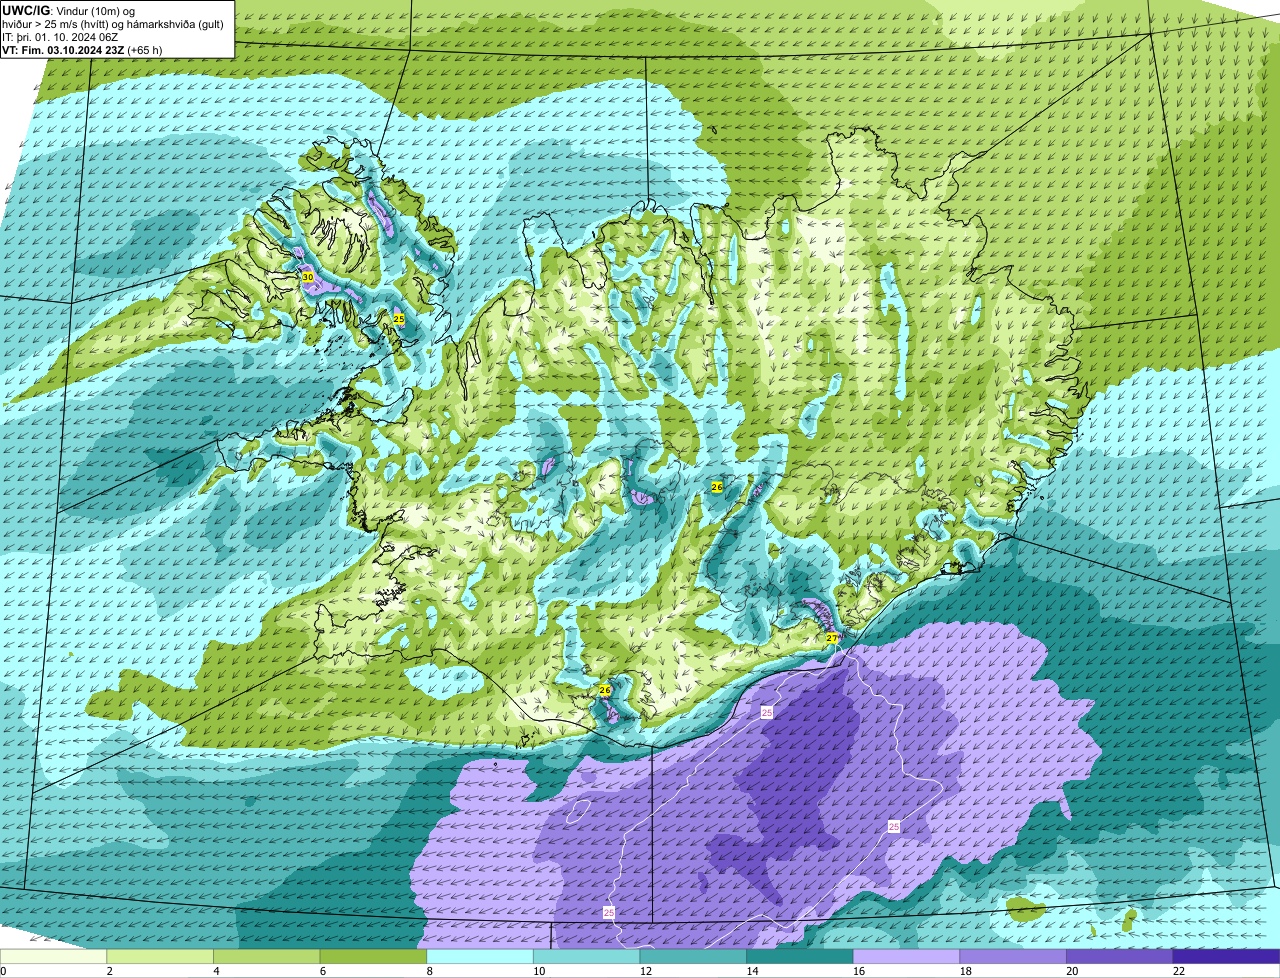The width and height of the screenshot is (1280, 978).
Task: Click the 20–22 m/s violet legend swatch
Action: [x=1120, y=956]
